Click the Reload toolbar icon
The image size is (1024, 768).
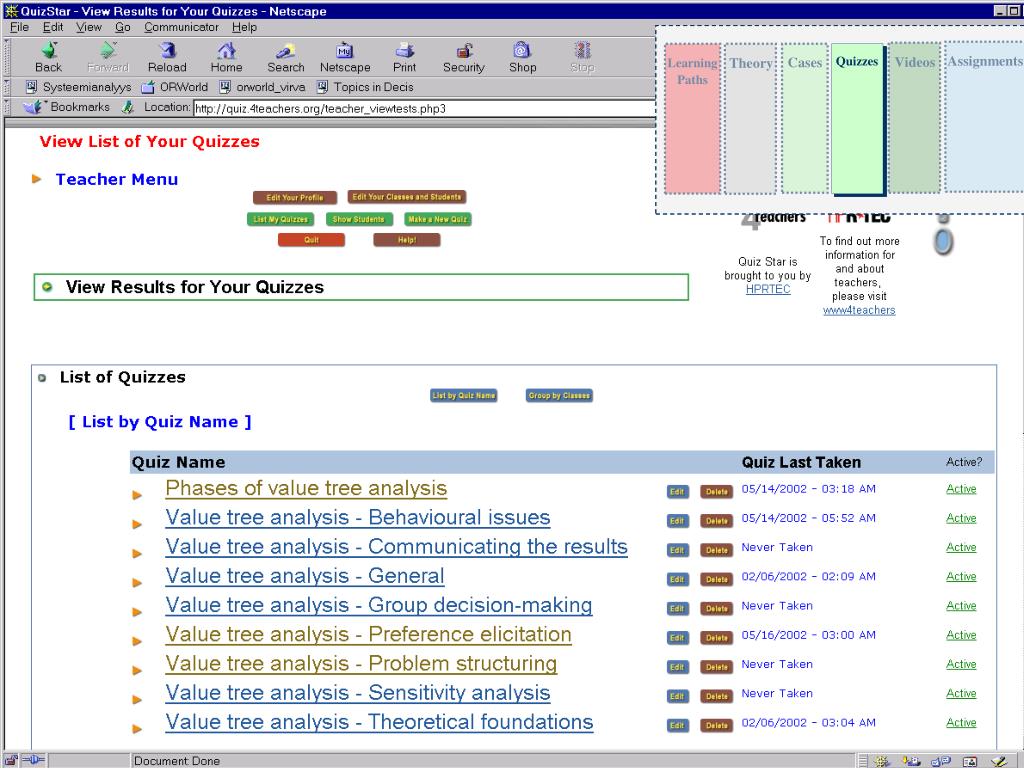[167, 51]
